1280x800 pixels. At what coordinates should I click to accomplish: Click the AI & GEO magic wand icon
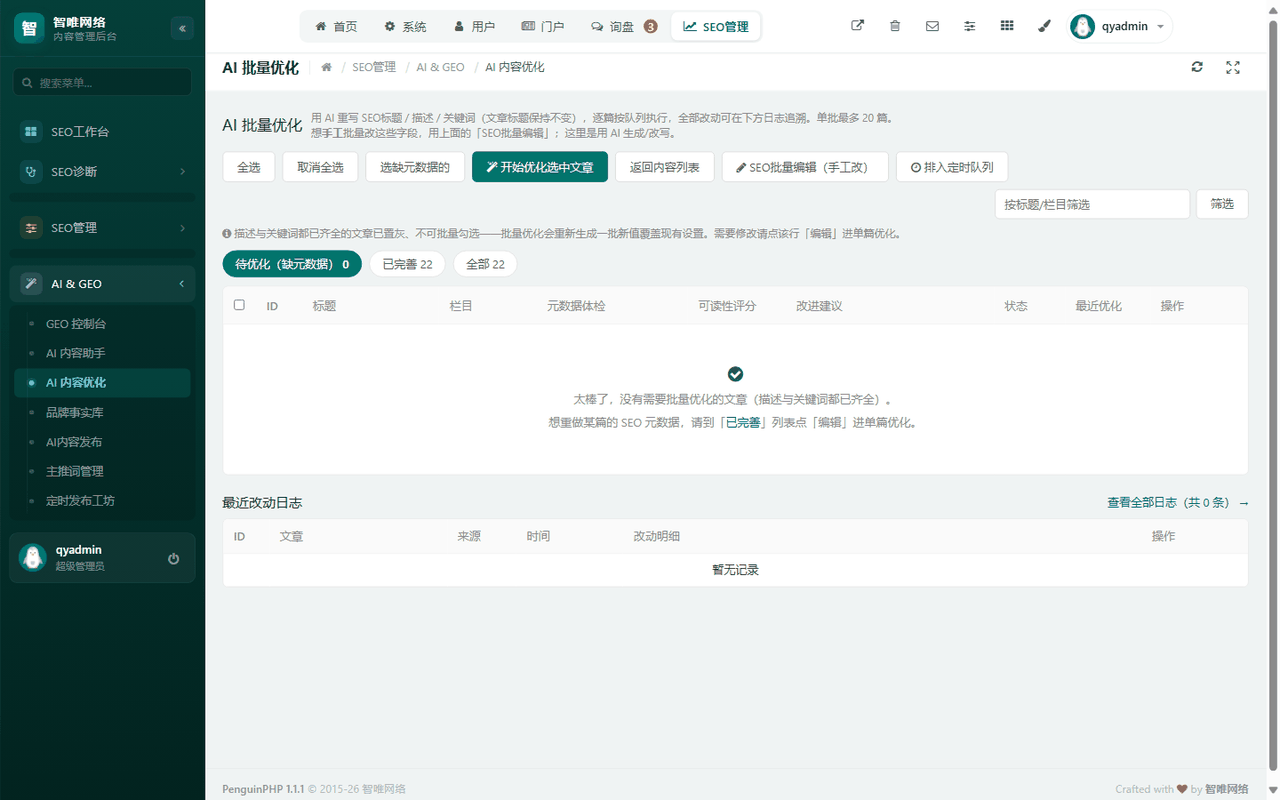(x=32, y=284)
